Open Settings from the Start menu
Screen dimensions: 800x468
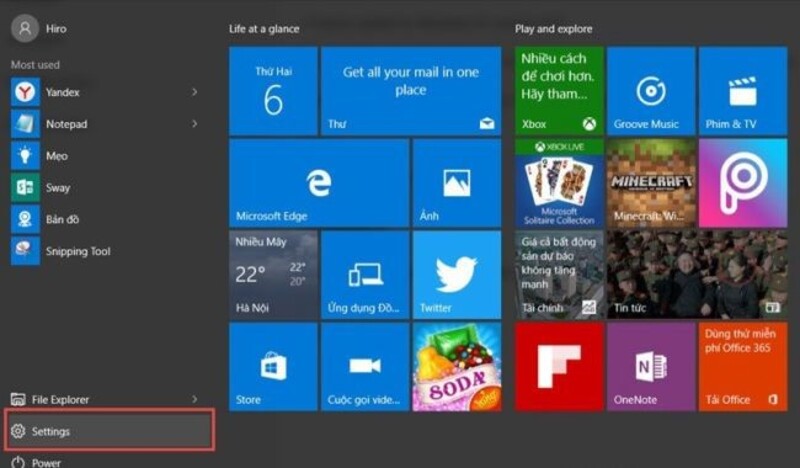click(x=109, y=431)
